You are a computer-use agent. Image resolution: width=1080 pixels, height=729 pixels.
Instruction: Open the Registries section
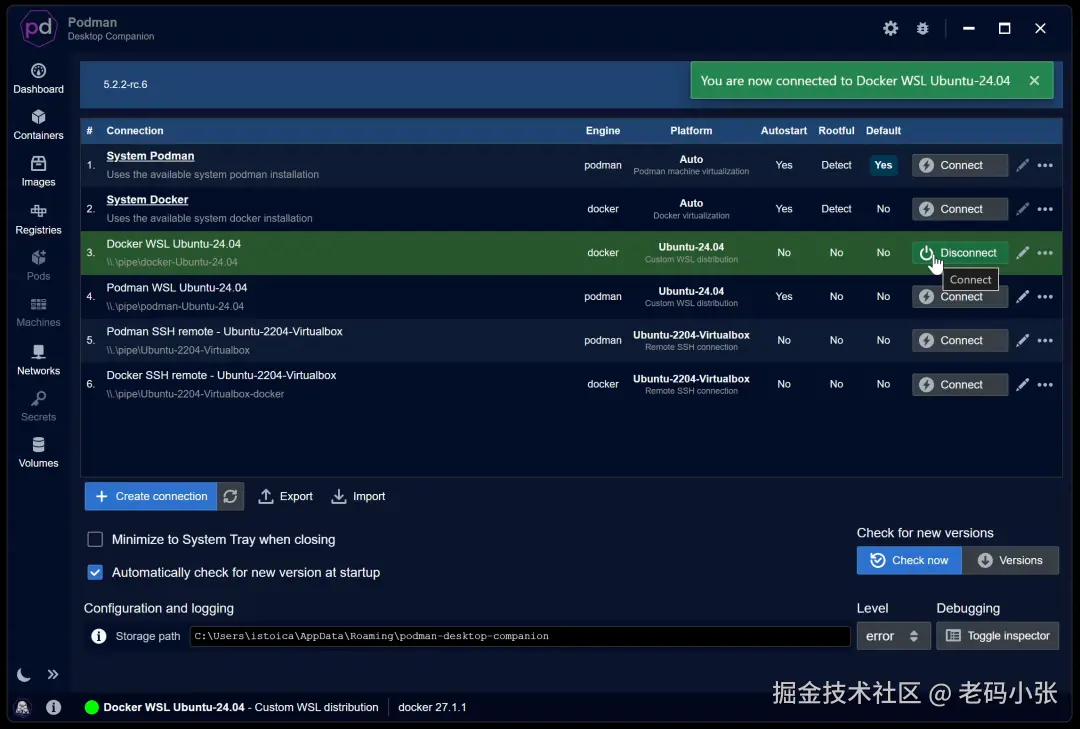(39, 219)
